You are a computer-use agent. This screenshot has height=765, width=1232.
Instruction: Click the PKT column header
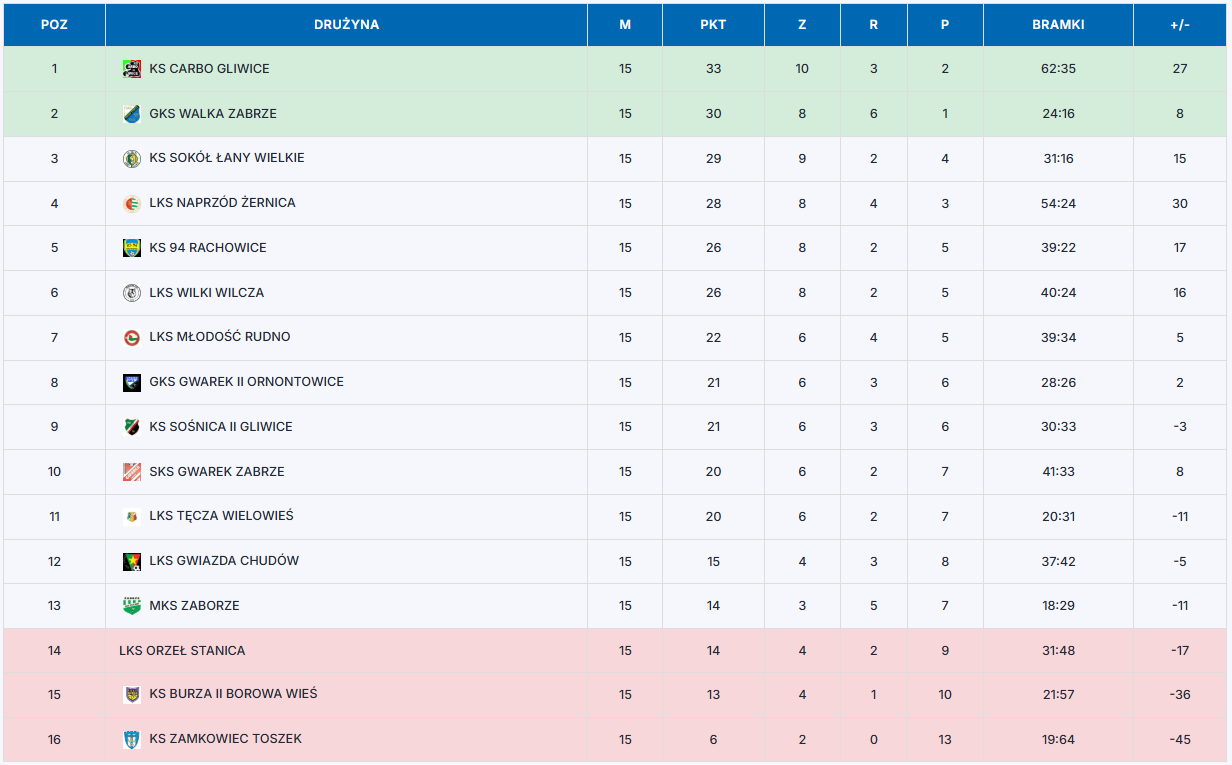tap(713, 25)
